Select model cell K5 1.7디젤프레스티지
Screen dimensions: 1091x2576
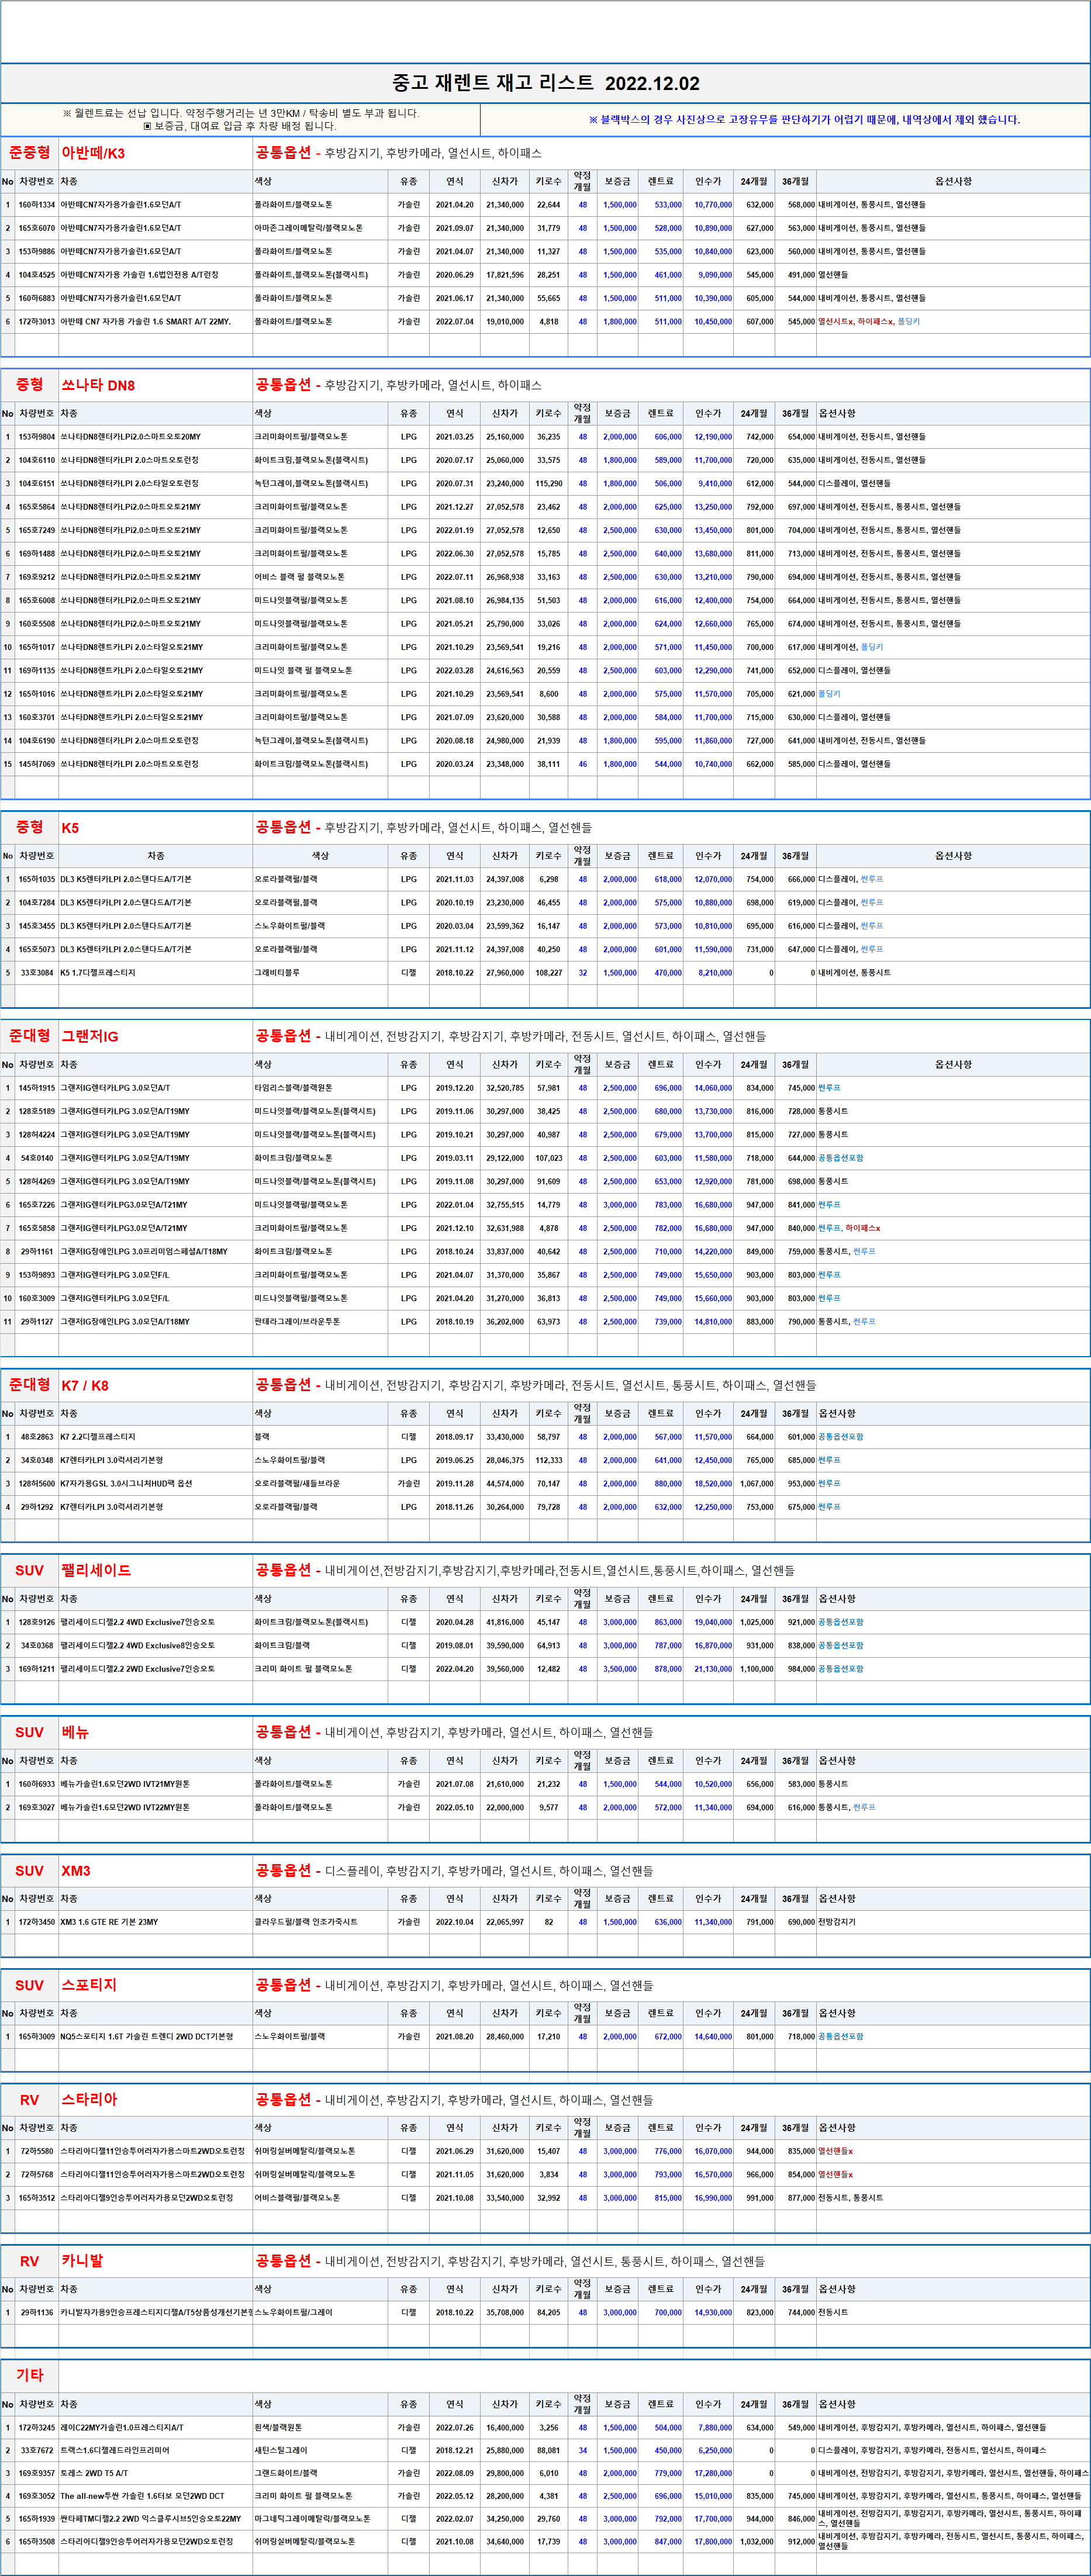pyautogui.click(x=98, y=973)
